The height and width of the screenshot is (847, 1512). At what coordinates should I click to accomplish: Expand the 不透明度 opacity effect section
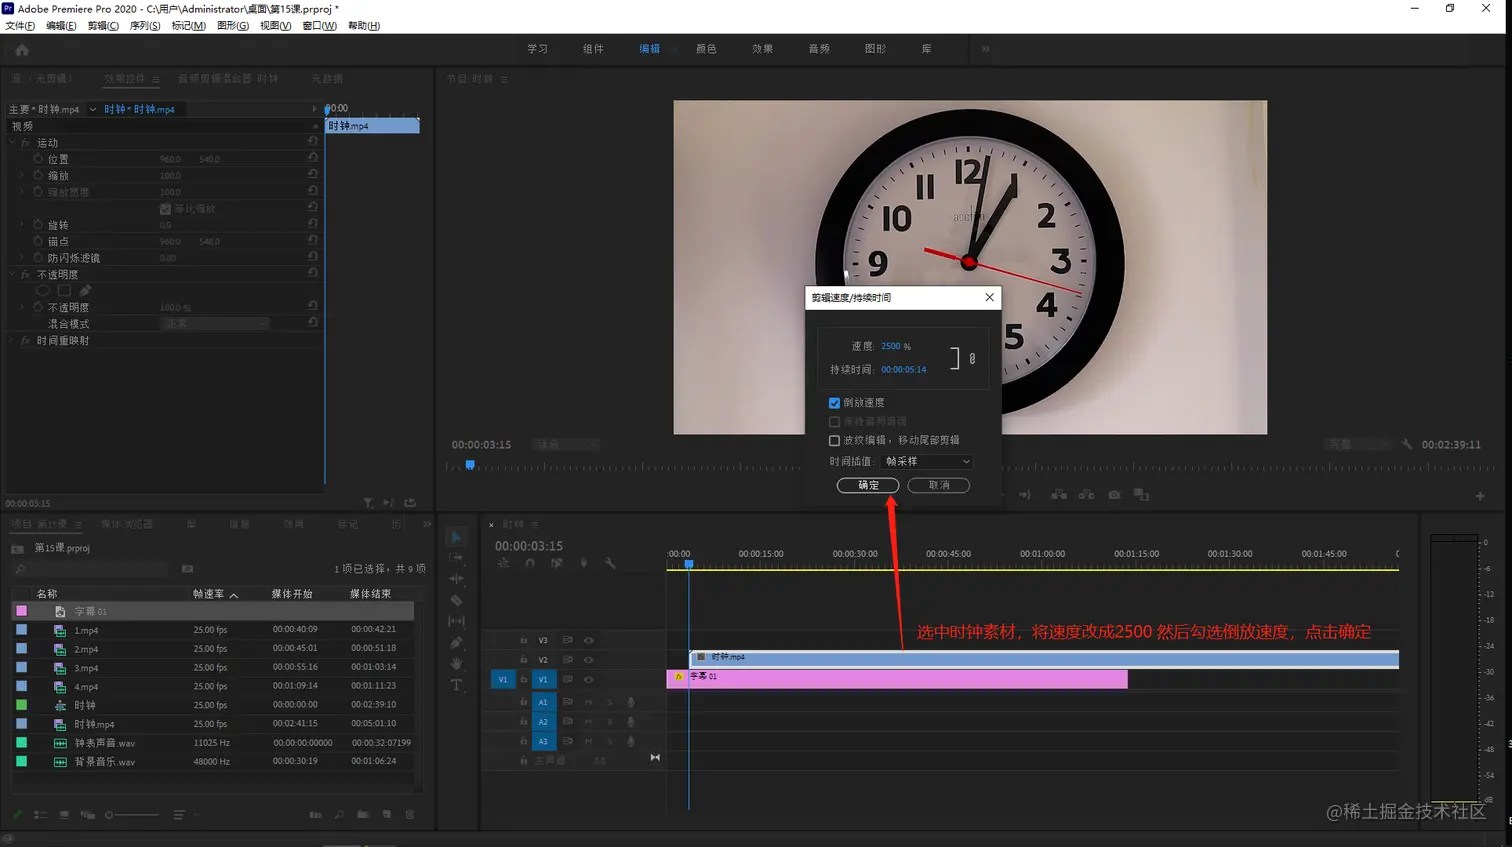pos(13,274)
